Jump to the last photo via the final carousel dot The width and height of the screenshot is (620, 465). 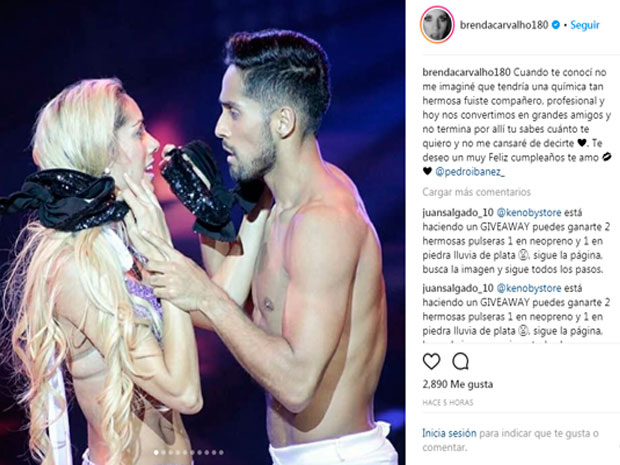click(221, 452)
